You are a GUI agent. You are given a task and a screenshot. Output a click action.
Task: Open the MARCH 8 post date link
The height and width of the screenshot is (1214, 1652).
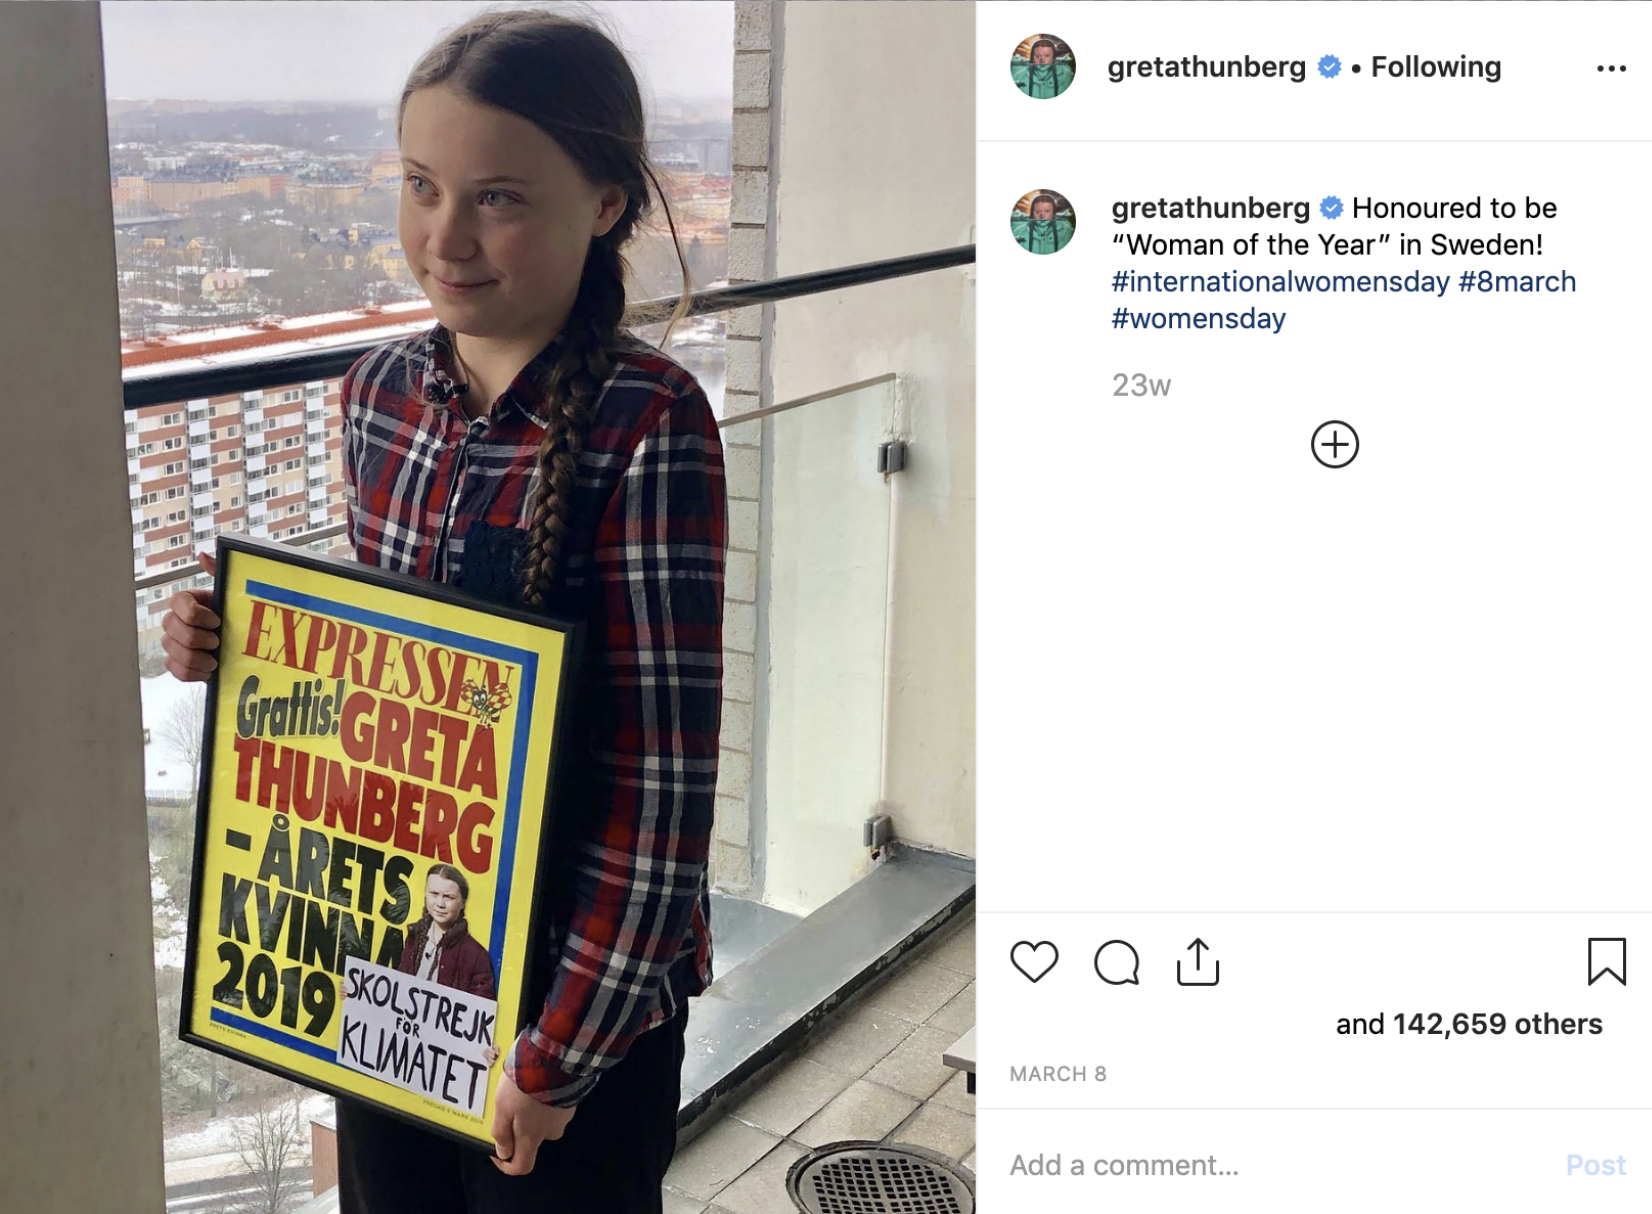pyautogui.click(x=1058, y=1074)
